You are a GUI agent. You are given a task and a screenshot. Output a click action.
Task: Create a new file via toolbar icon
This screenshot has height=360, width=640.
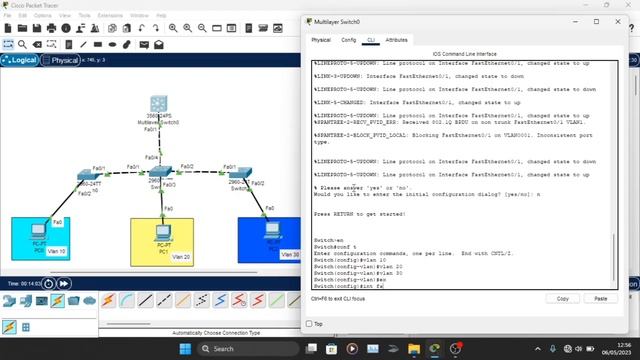click(8, 28)
